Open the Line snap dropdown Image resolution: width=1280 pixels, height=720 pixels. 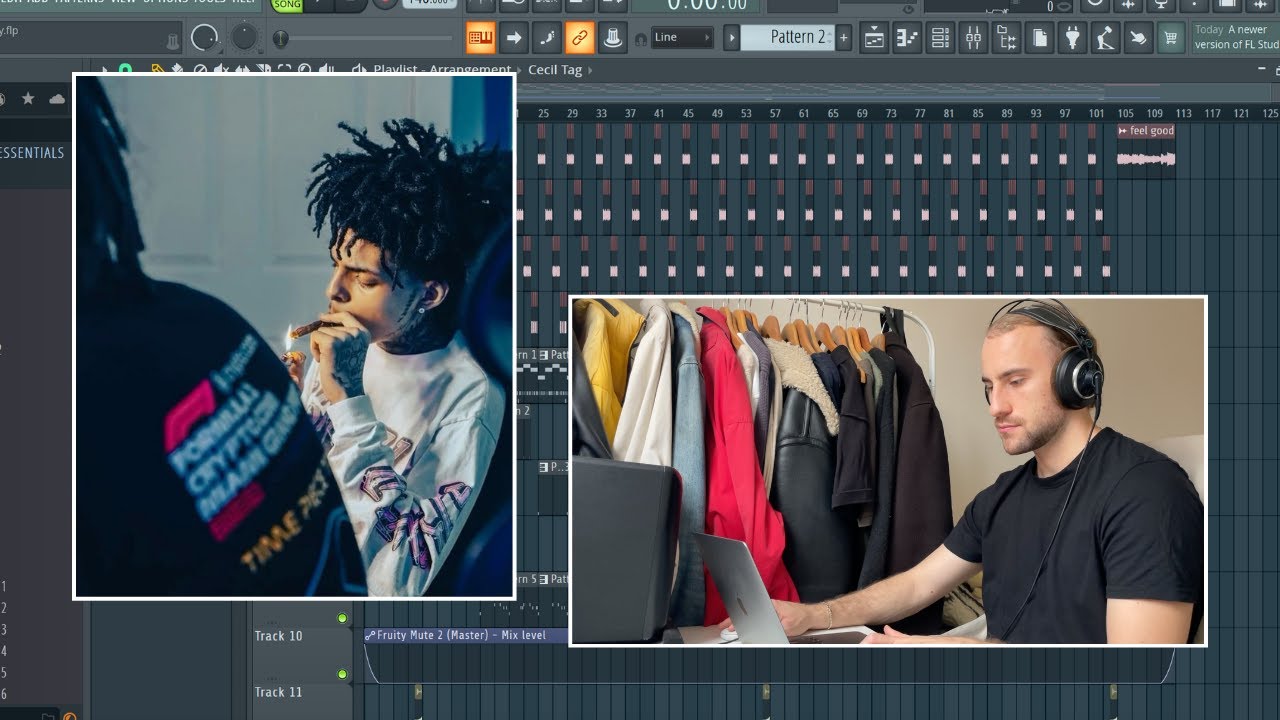(682, 38)
